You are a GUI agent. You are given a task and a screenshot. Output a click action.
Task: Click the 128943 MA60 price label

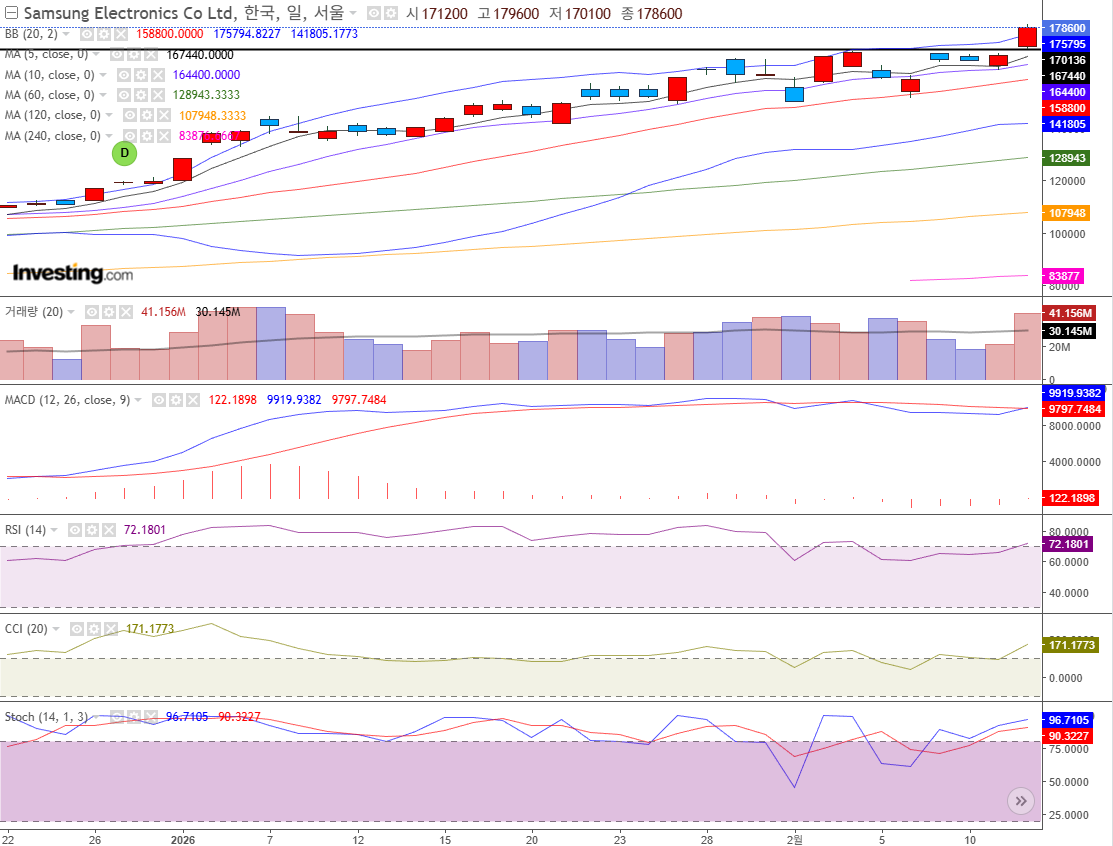[1066, 158]
